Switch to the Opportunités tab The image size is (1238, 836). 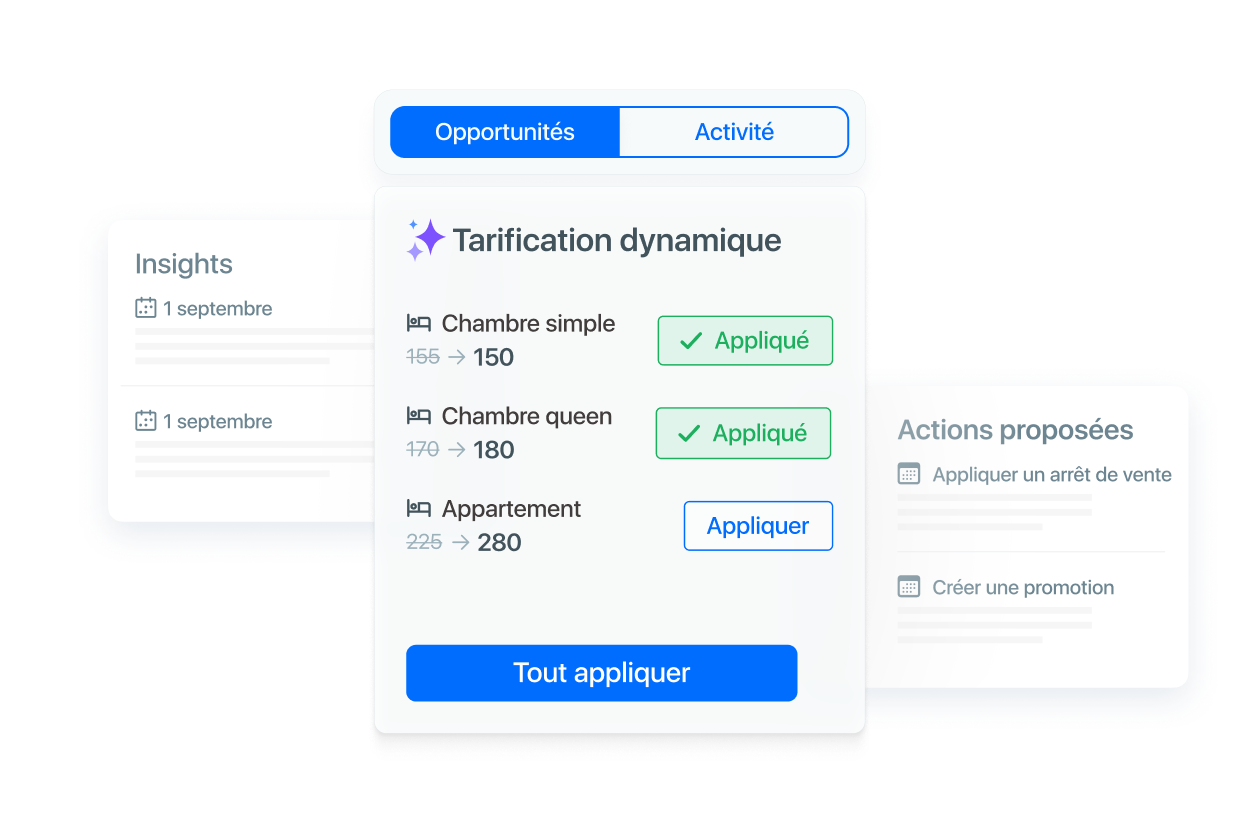tap(505, 132)
